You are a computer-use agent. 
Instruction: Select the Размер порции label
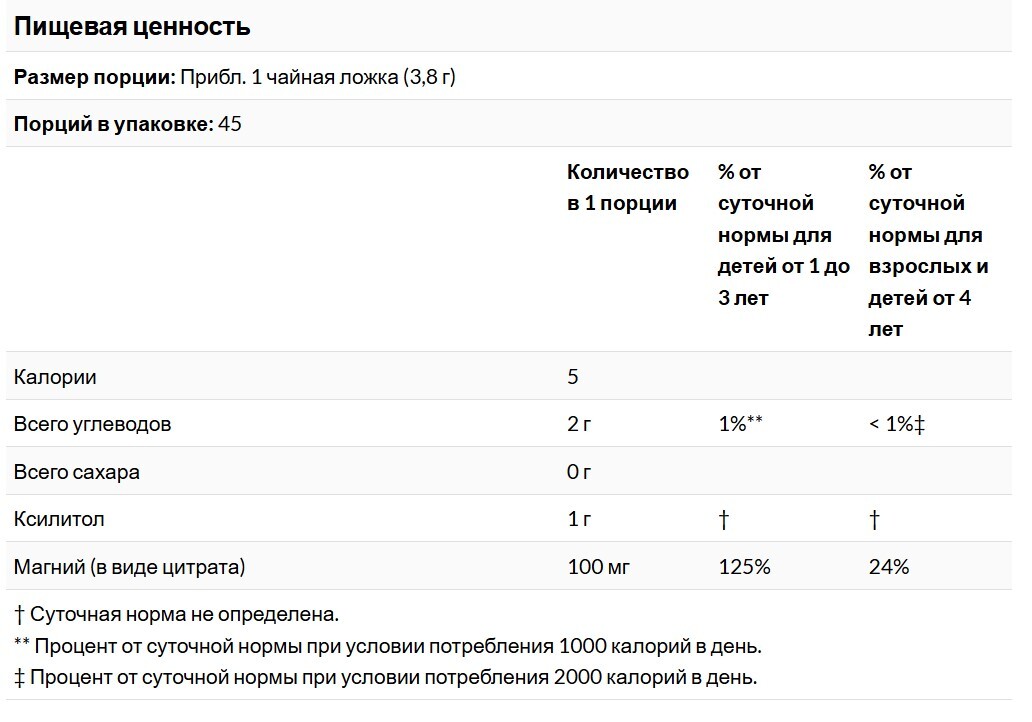coord(95,77)
